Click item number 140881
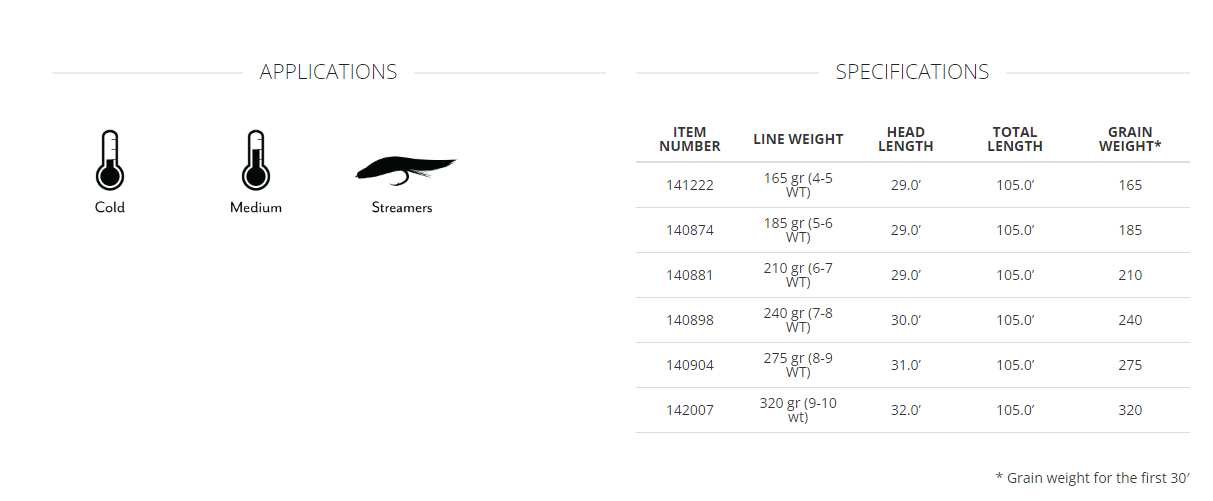Image resolution: width=1213 pixels, height=501 pixels. coord(690,275)
